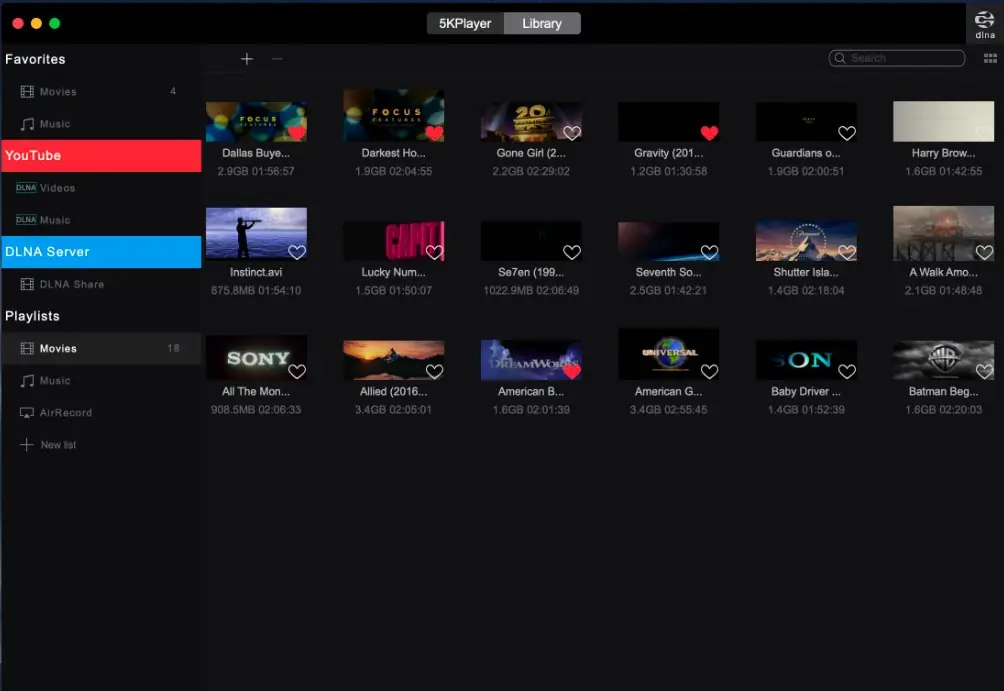Unfavorite Gravity via red heart
The width and height of the screenshot is (1004, 691).
pos(709,133)
